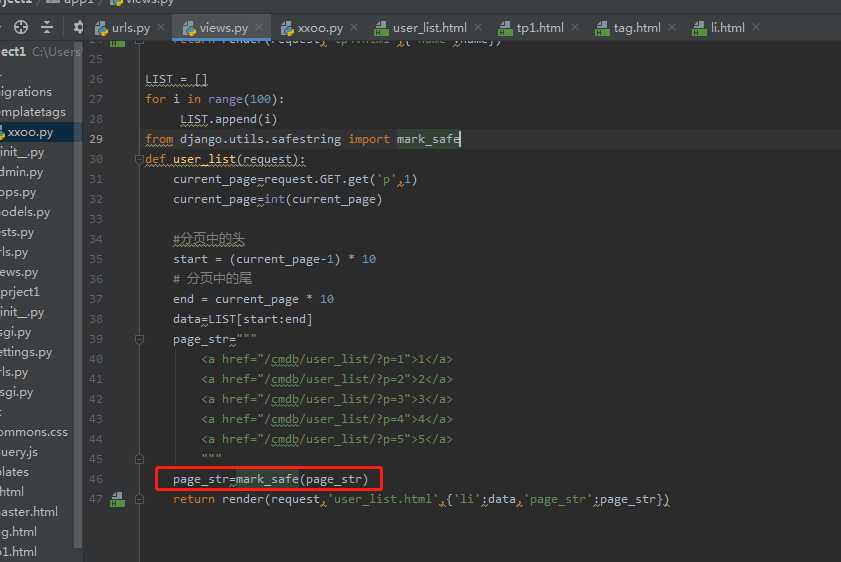Select the templatetags folder in project tree

point(33,112)
